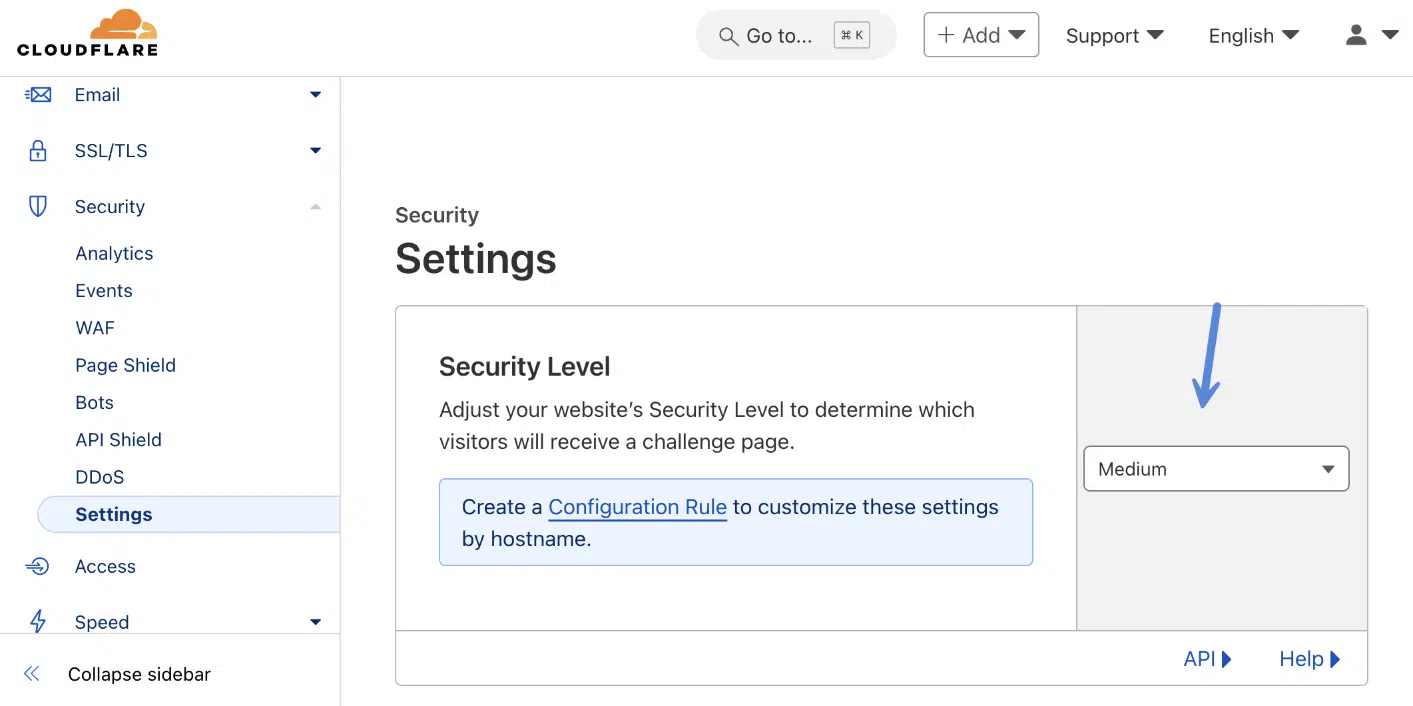Image resolution: width=1413 pixels, height=706 pixels.
Task: Click the Access door icon
Action: 37,566
